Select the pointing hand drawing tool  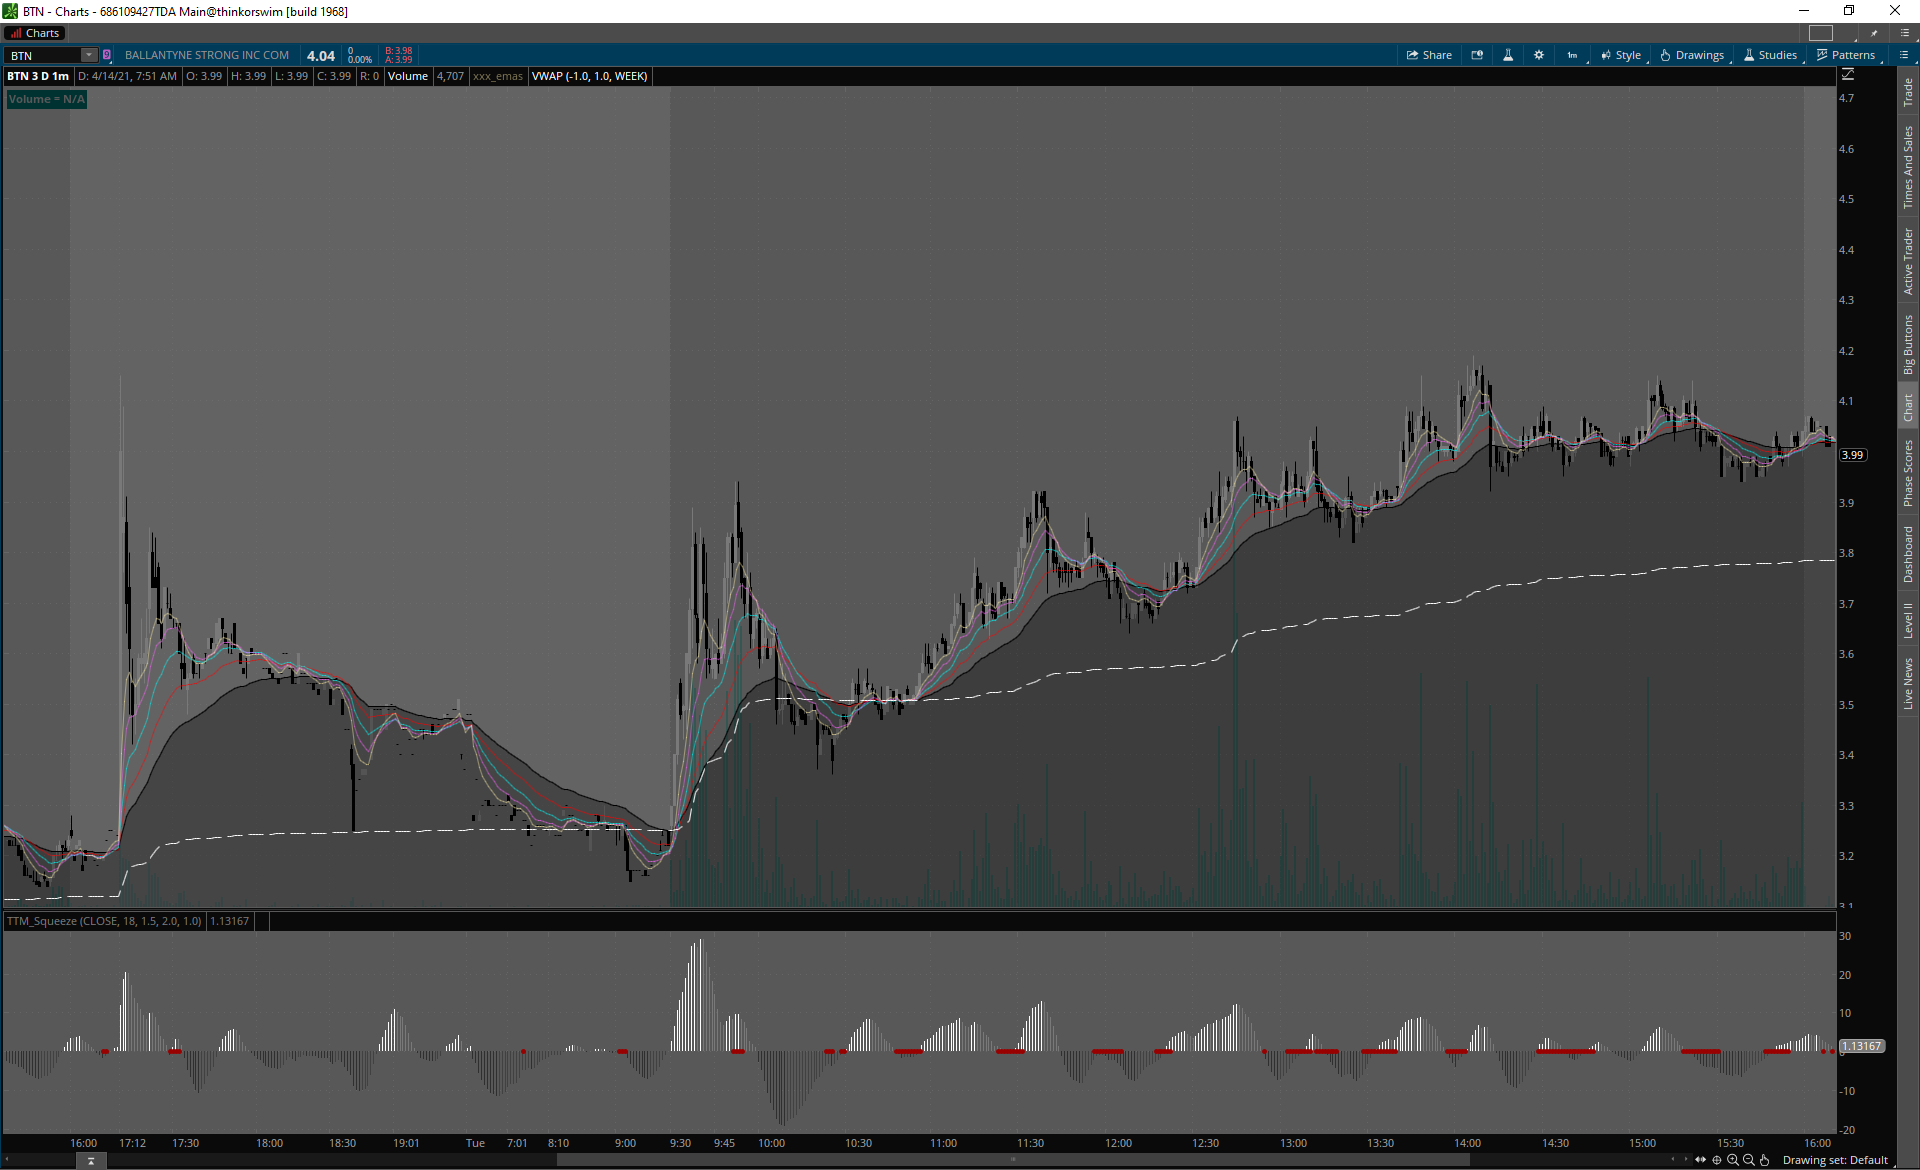coord(1765,1160)
